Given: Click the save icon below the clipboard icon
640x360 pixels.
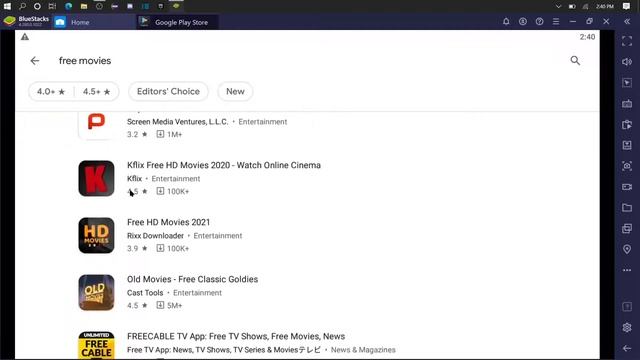Looking at the screenshot, I should pyautogui.click(x=627, y=145).
